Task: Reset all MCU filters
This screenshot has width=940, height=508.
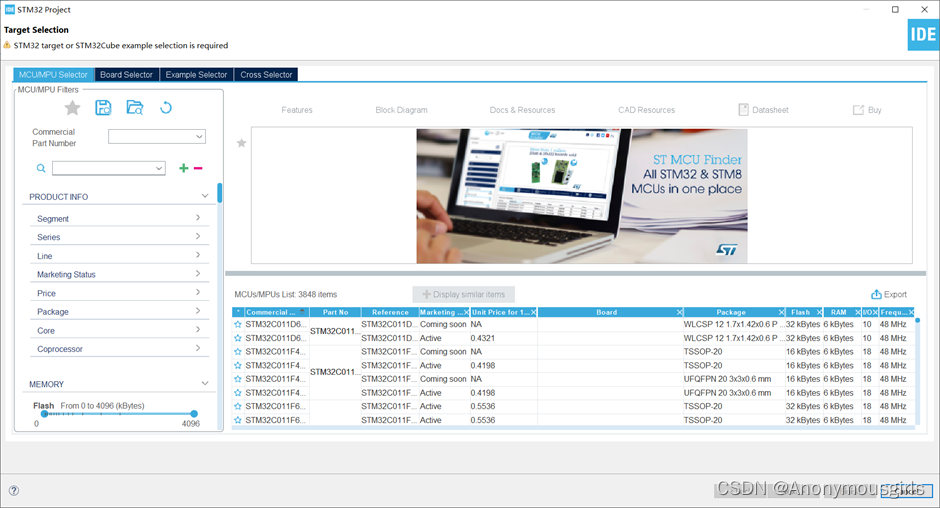Action: (166, 108)
